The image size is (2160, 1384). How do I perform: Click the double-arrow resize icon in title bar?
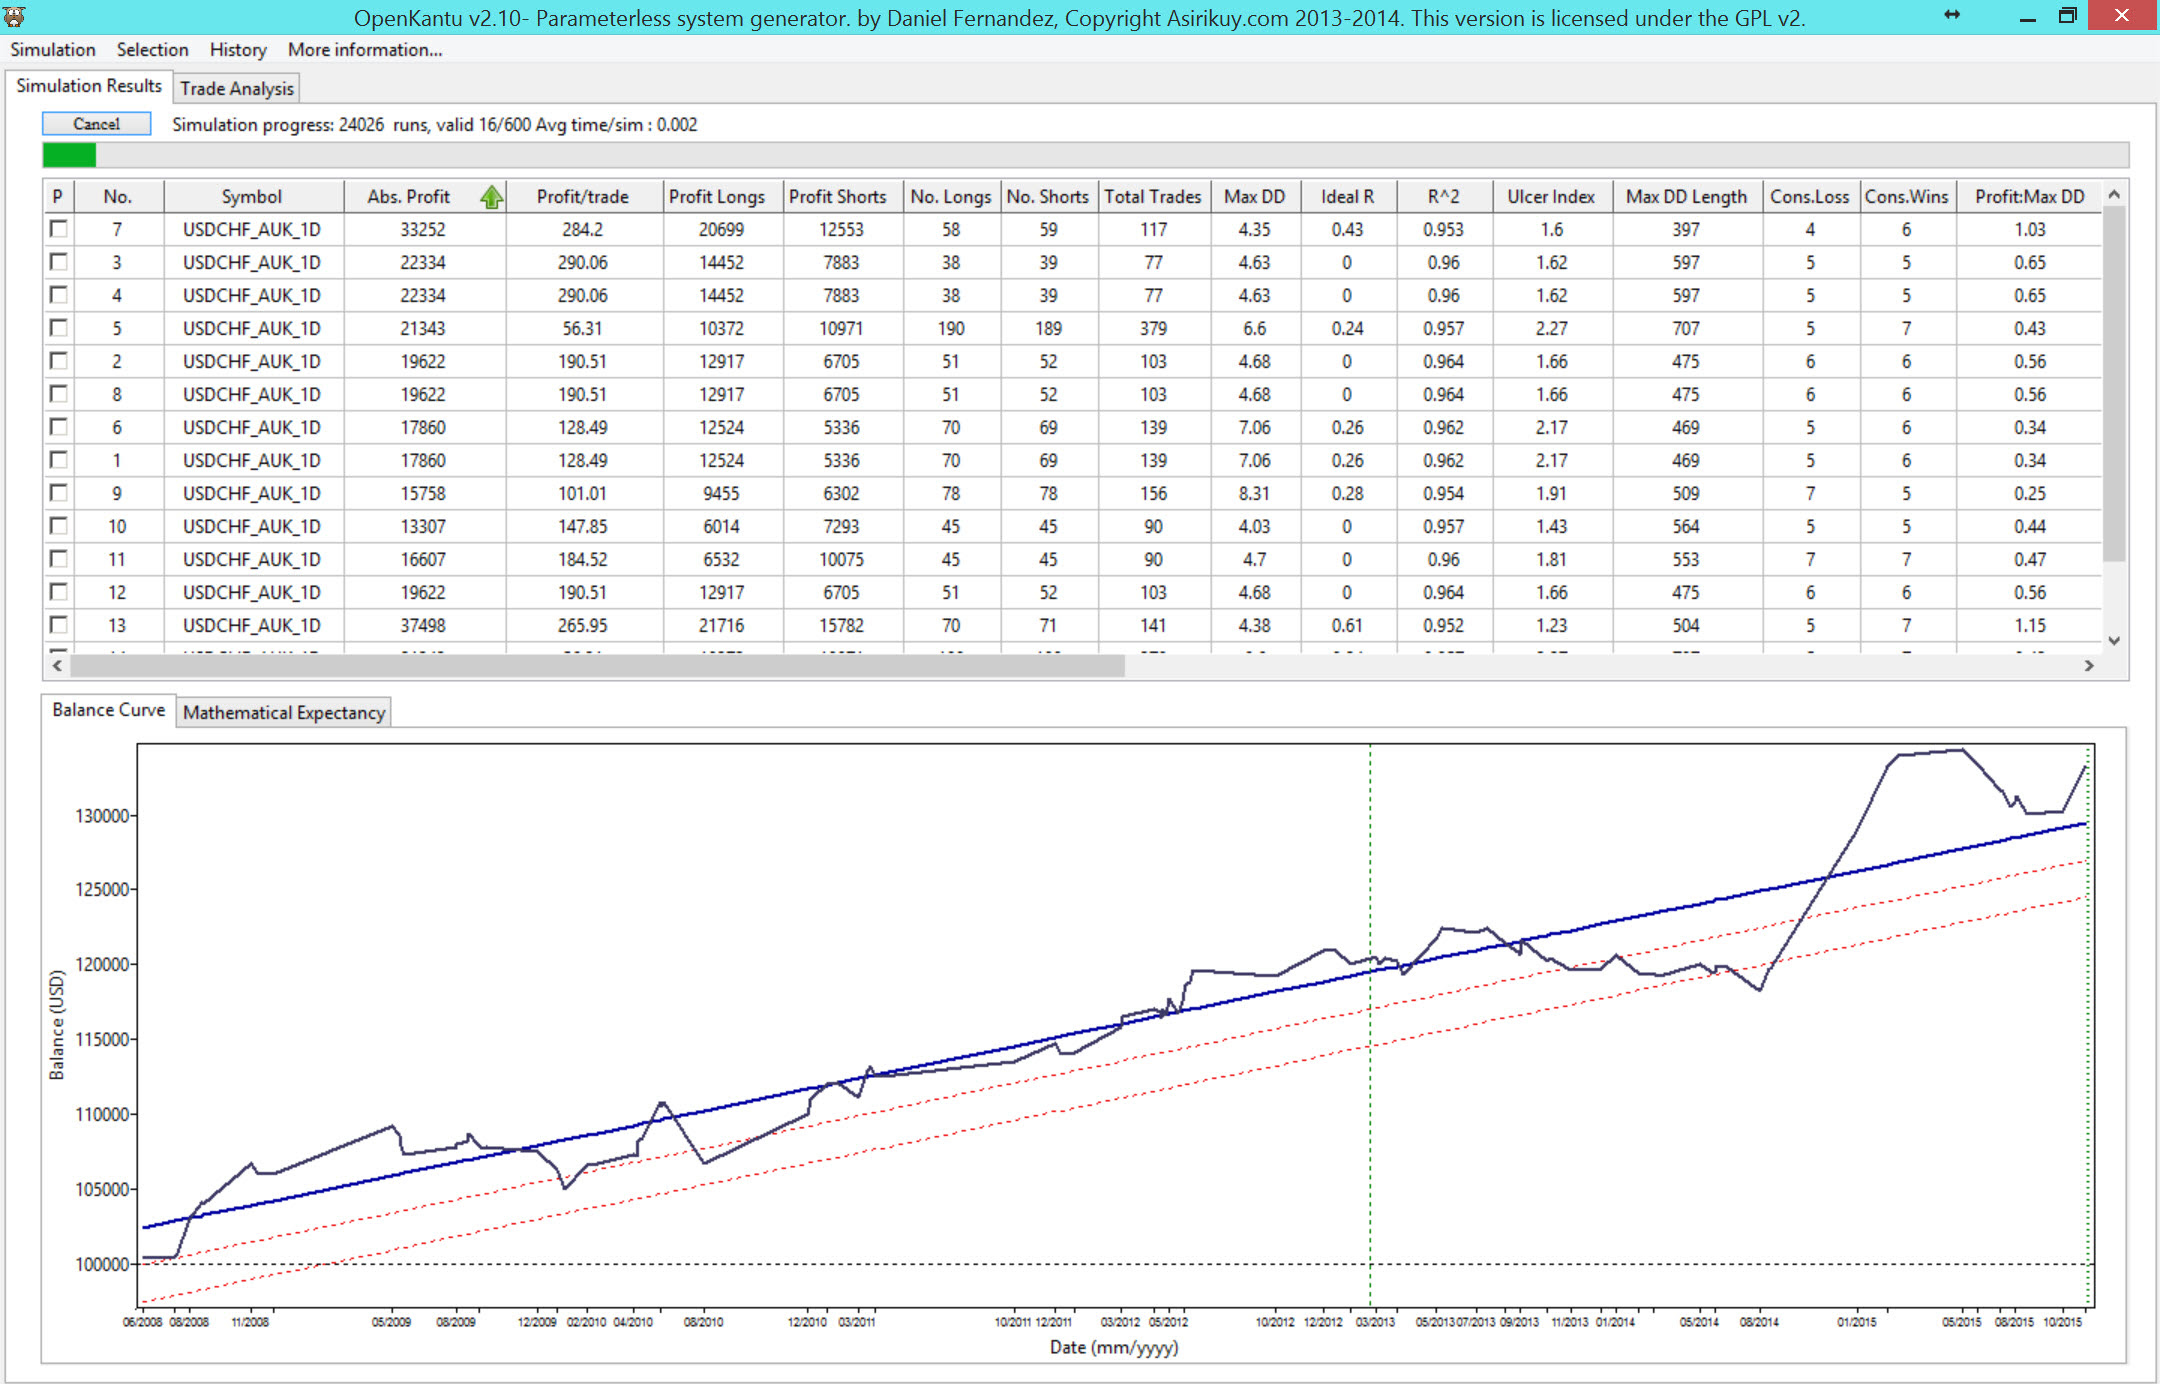pyautogui.click(x=1952, y=15)
